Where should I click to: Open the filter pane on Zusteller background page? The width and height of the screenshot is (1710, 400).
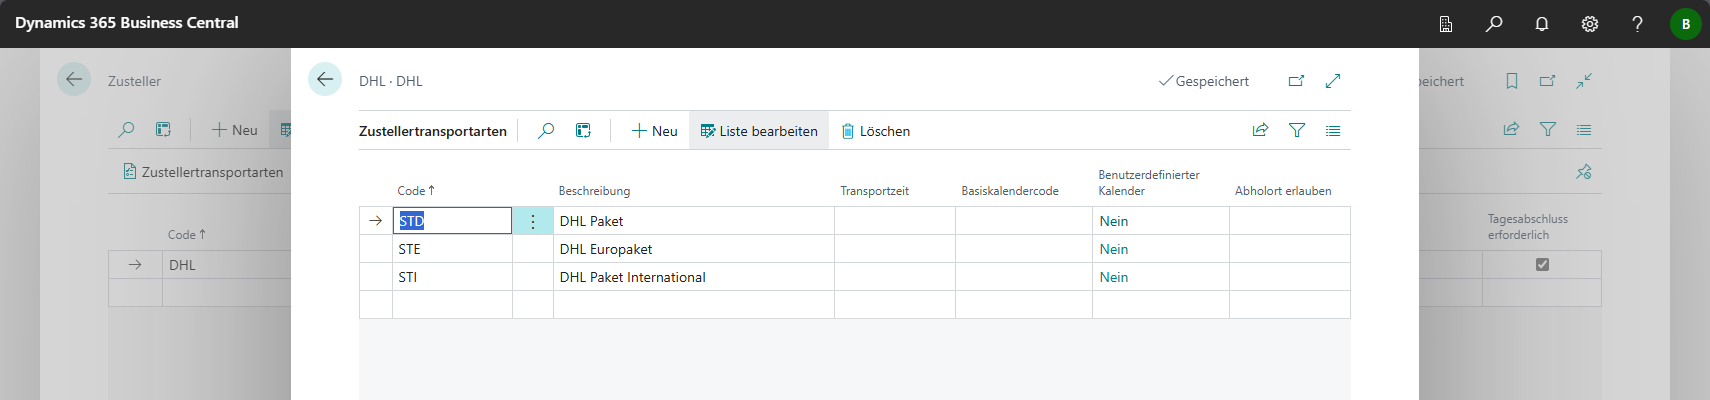coord(1548,129)
